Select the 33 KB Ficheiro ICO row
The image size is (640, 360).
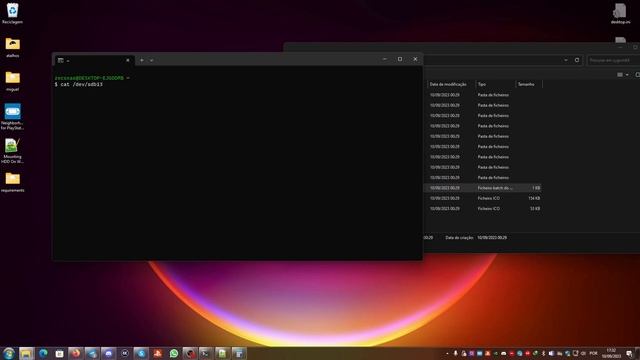coord(483,209)
